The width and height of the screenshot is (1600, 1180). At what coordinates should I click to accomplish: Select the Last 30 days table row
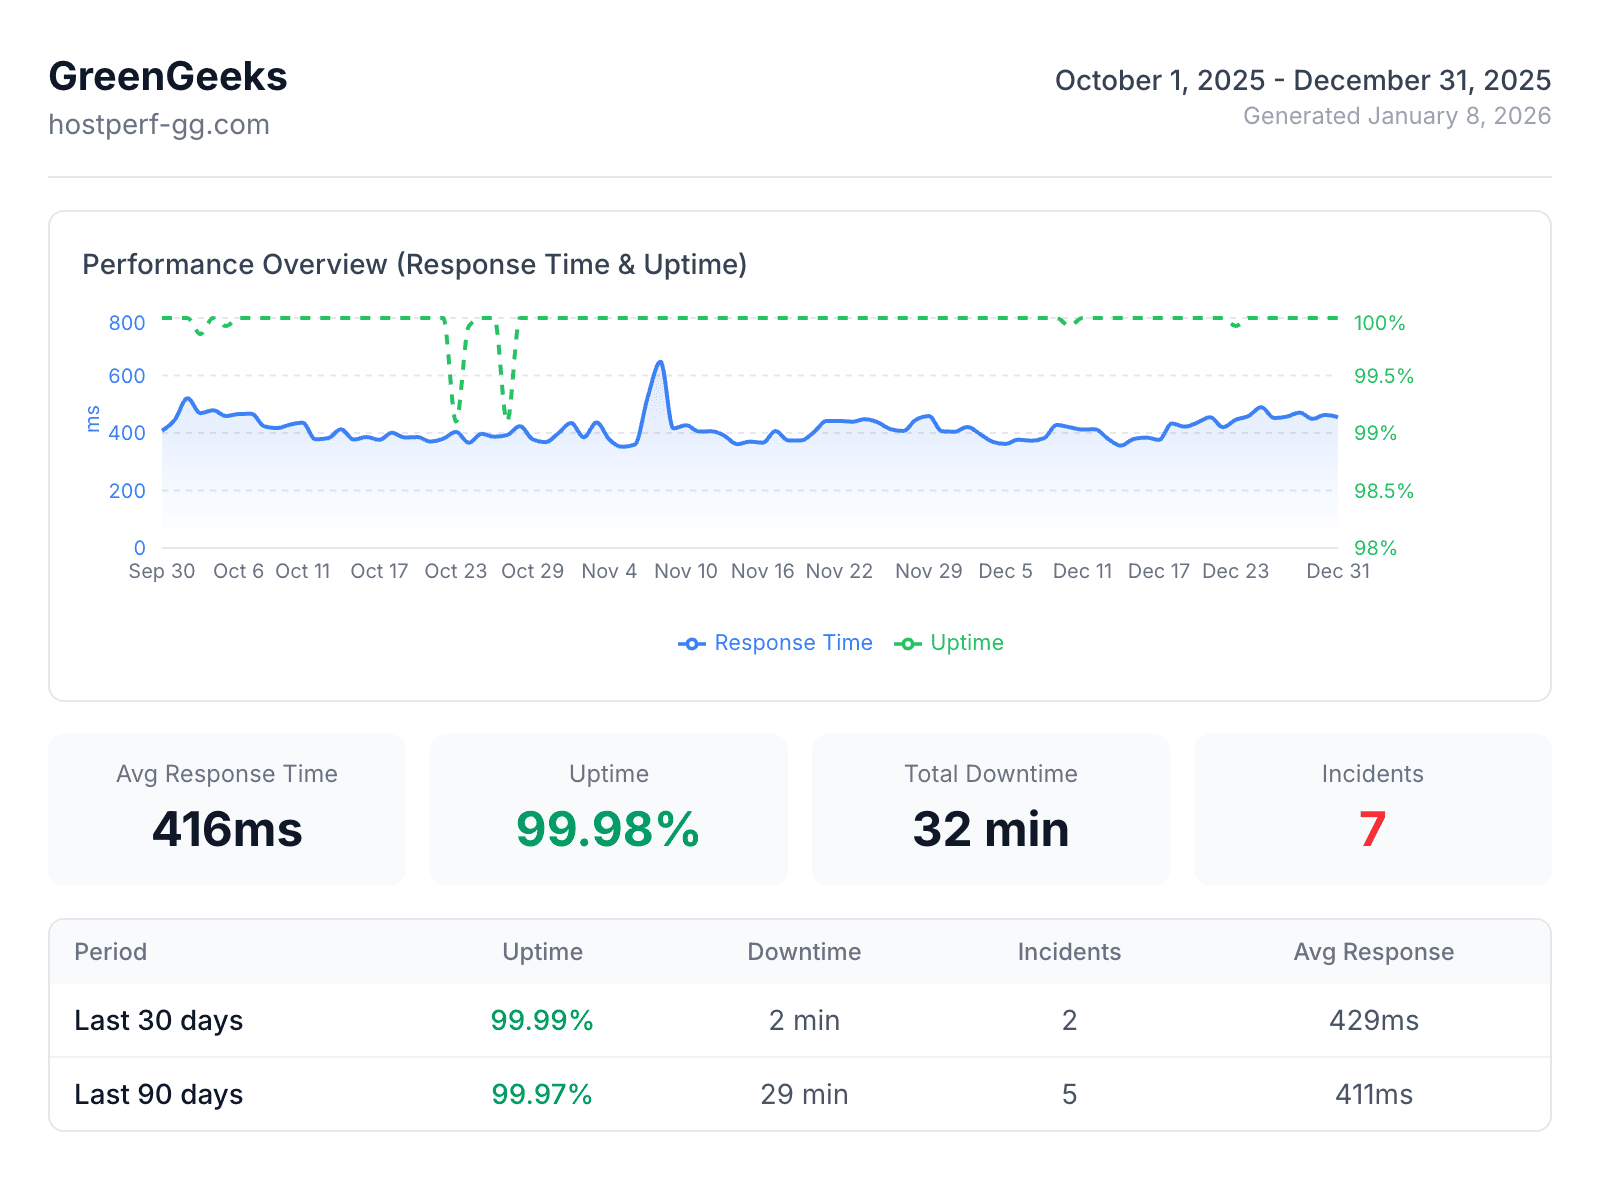click(800, 1020)
